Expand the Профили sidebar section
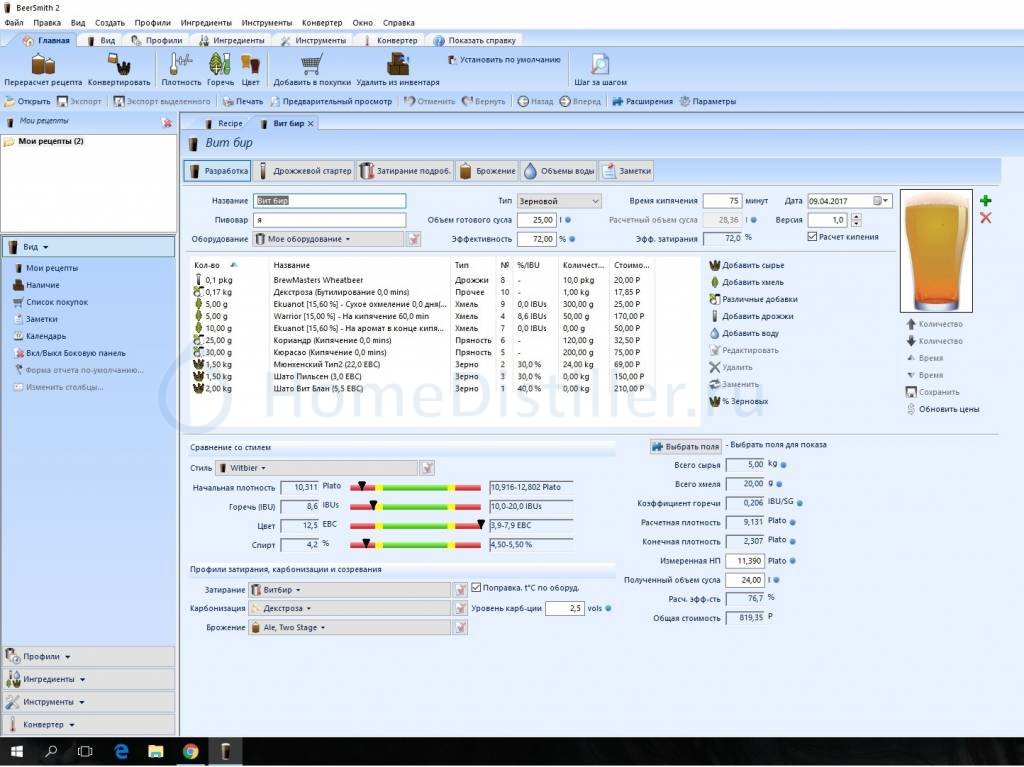Viewport: 1024px width, 767px height. (x=88, y=656)
